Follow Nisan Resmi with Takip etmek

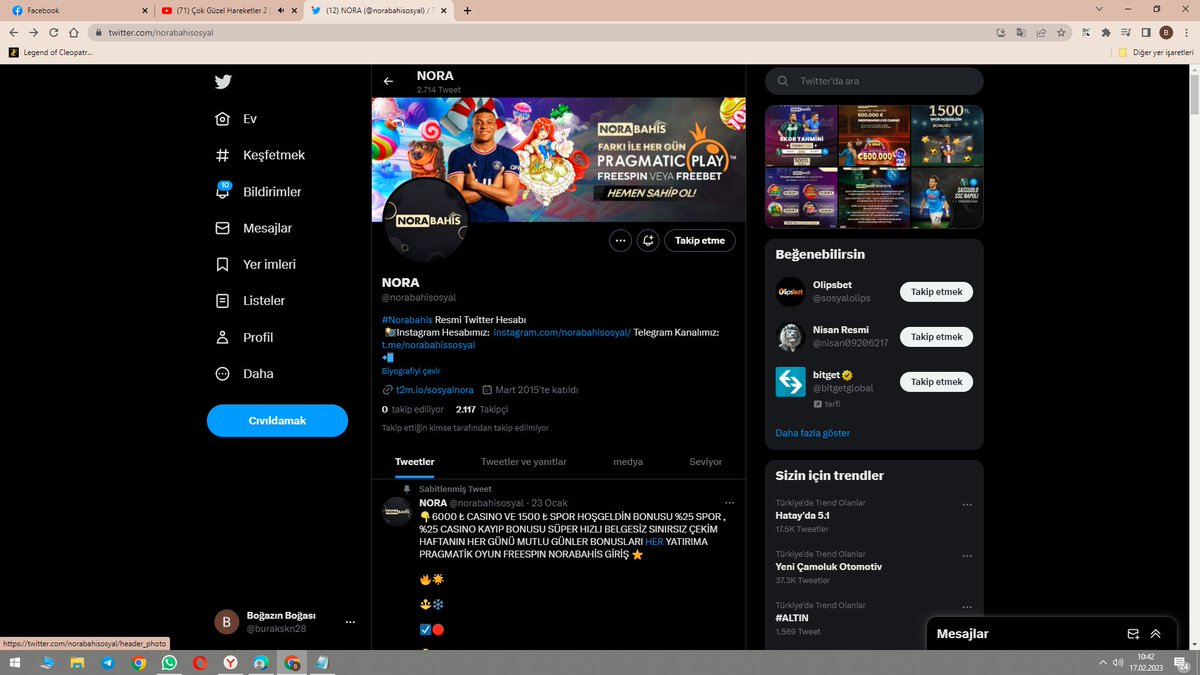point(936,337)
